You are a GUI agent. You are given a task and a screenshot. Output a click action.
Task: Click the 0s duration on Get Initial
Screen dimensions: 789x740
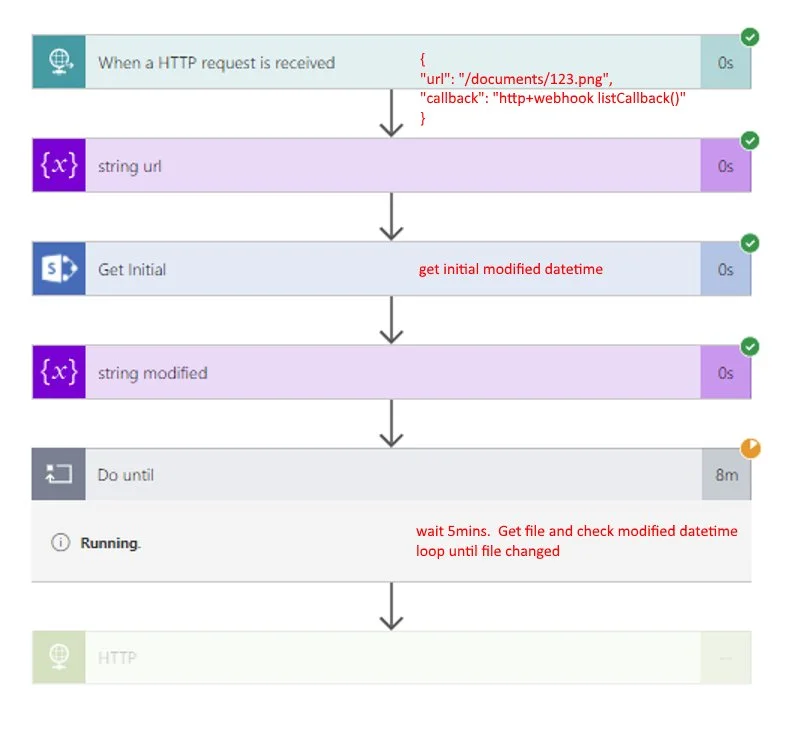pos(726,269)
